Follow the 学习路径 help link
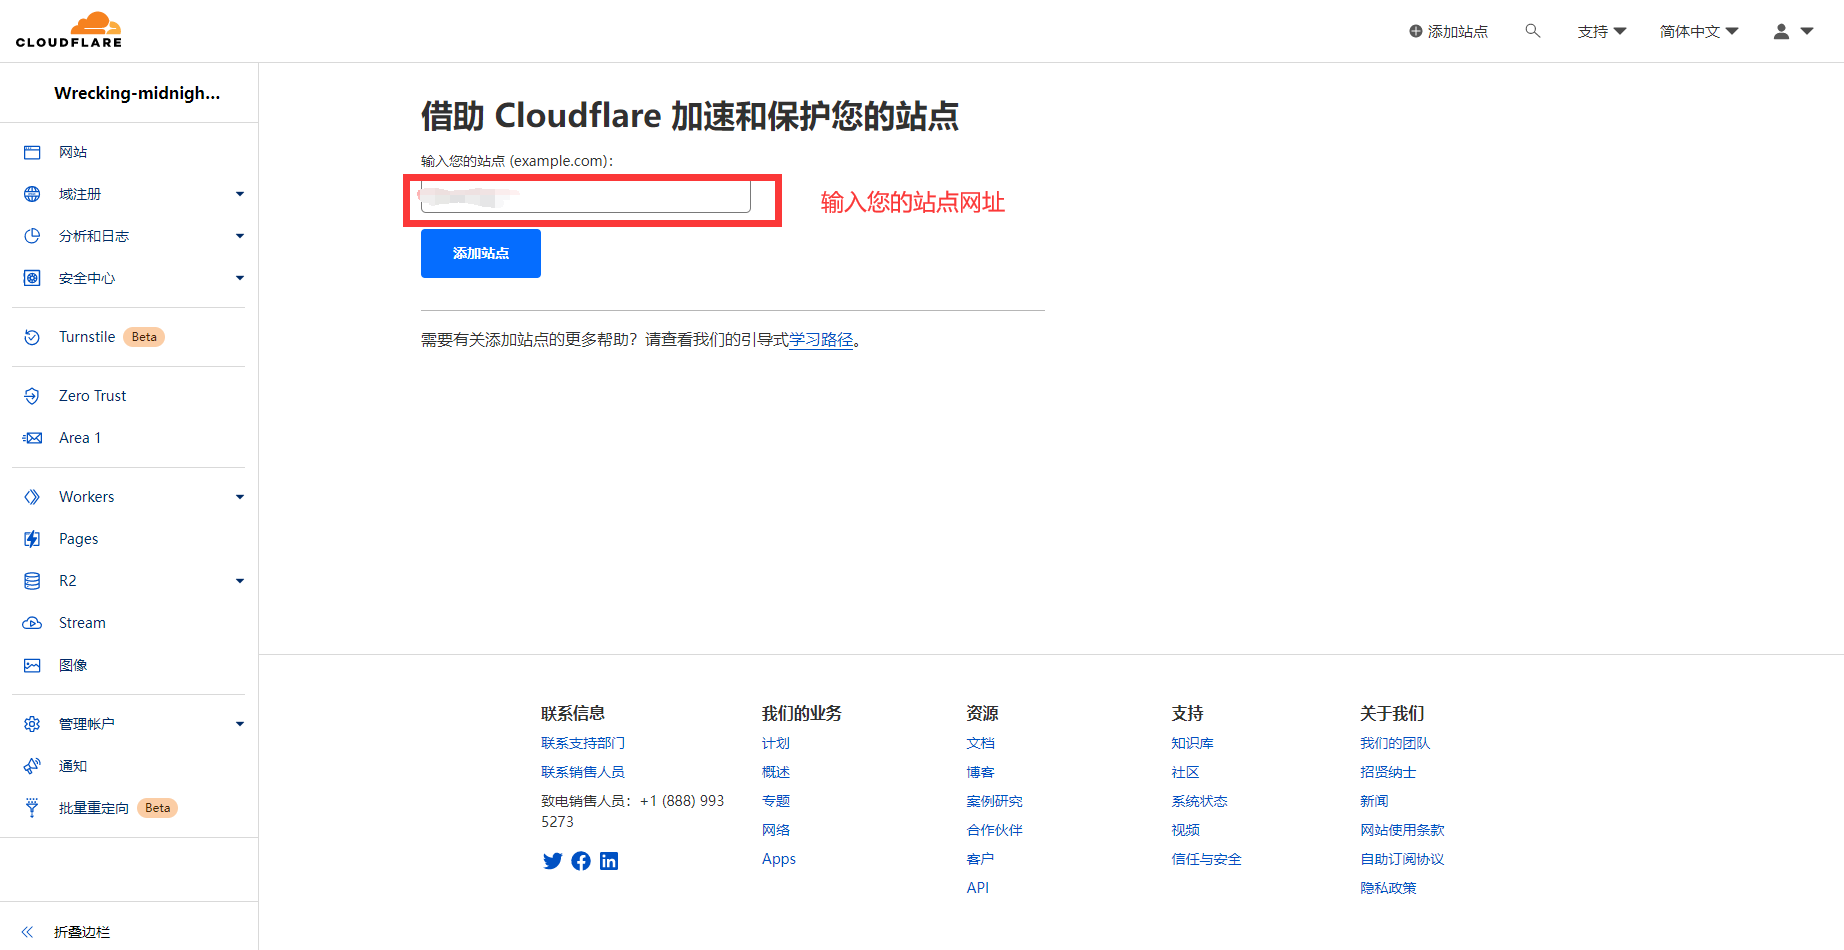 821,340
